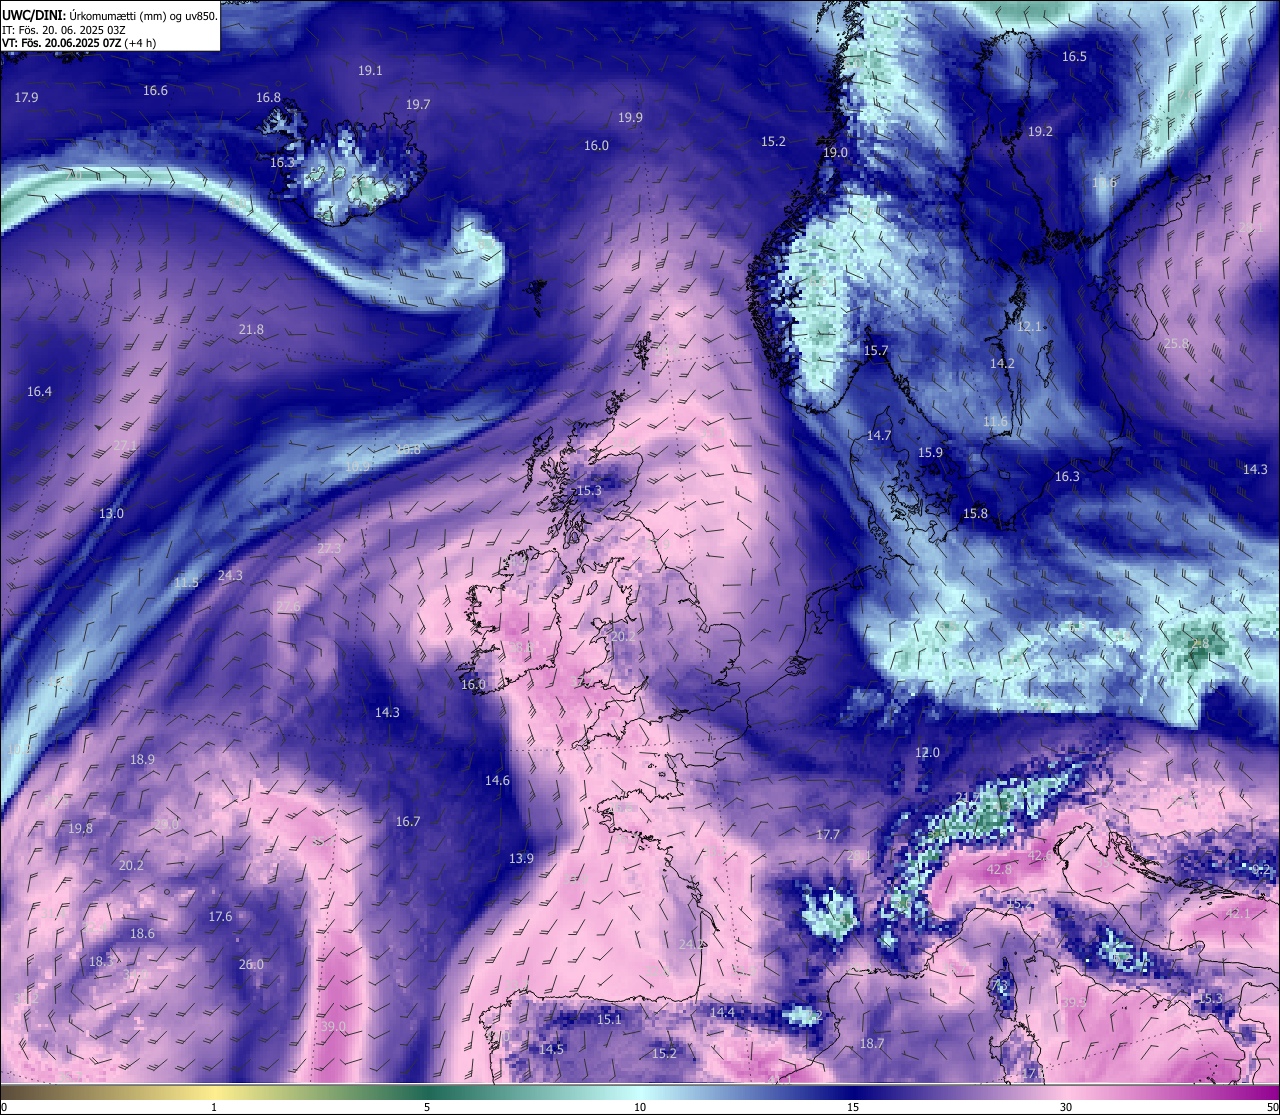The width and height of the screenshot is (1280, 1115).
Task: Click the 13.0 value in the Atlantic
Action: pos(111,513)
